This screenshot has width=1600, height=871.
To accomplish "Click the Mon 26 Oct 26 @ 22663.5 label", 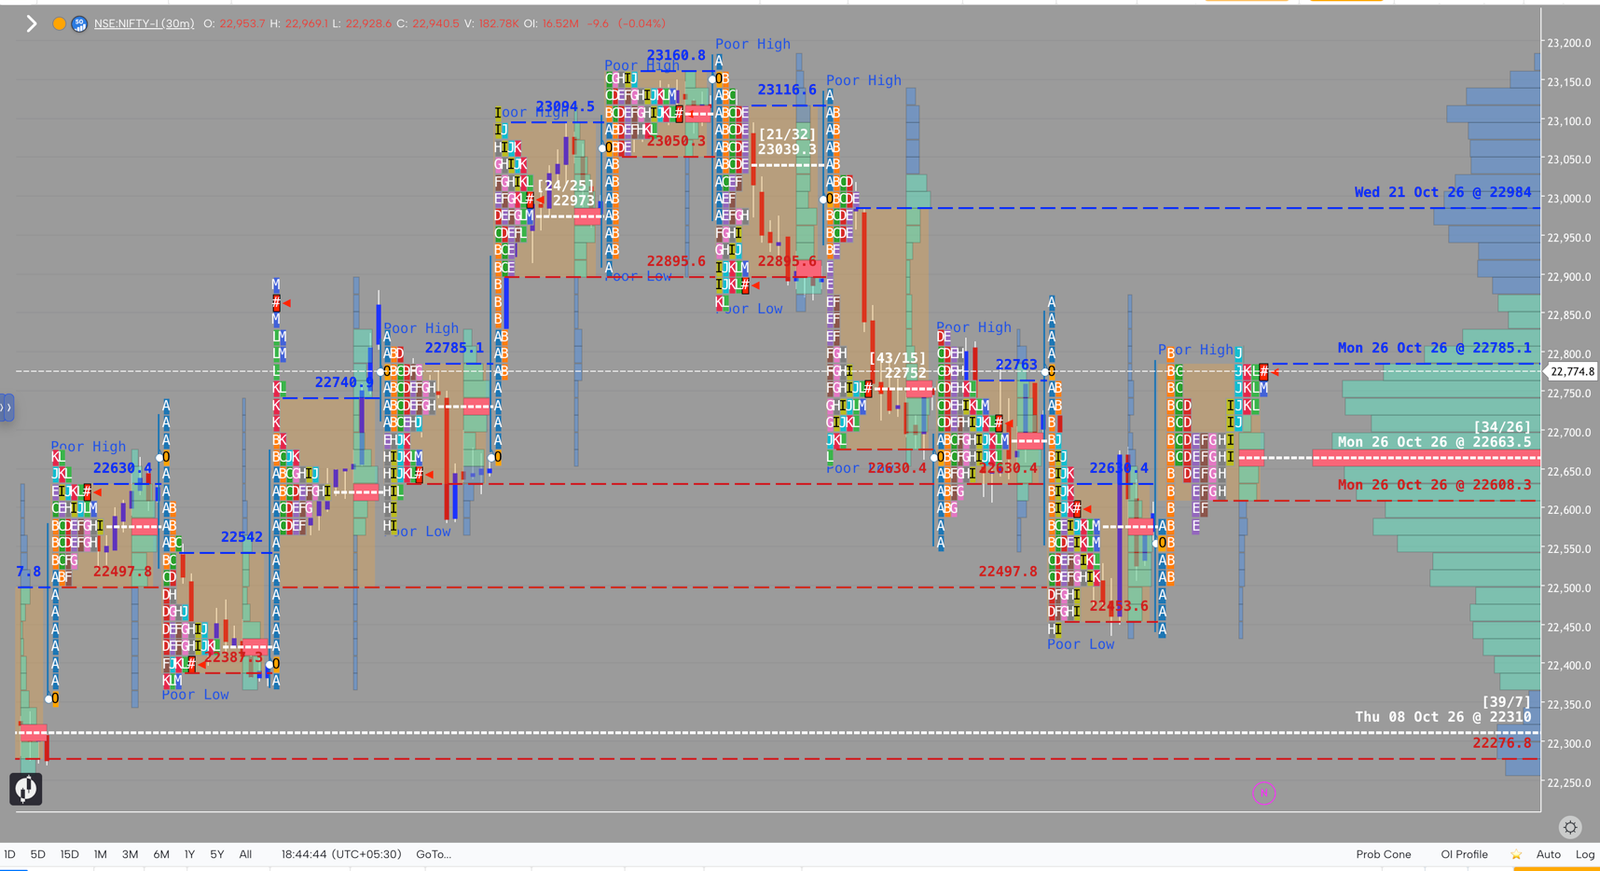I will tap(1434, 442).
